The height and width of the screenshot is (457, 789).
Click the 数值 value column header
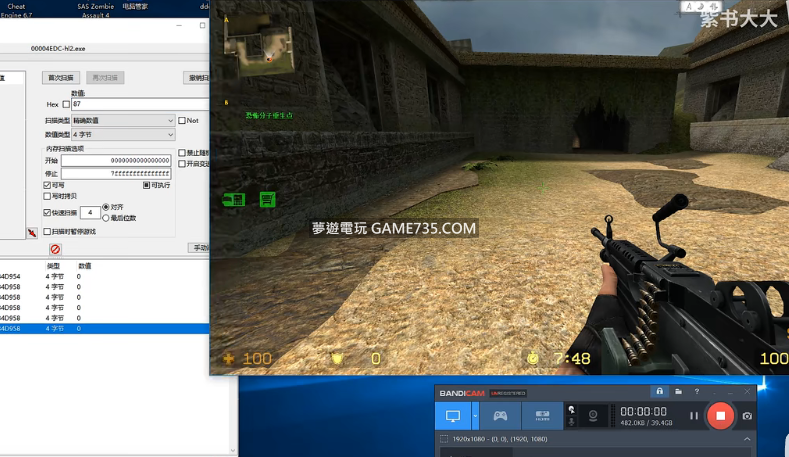[x=85, y=266]
